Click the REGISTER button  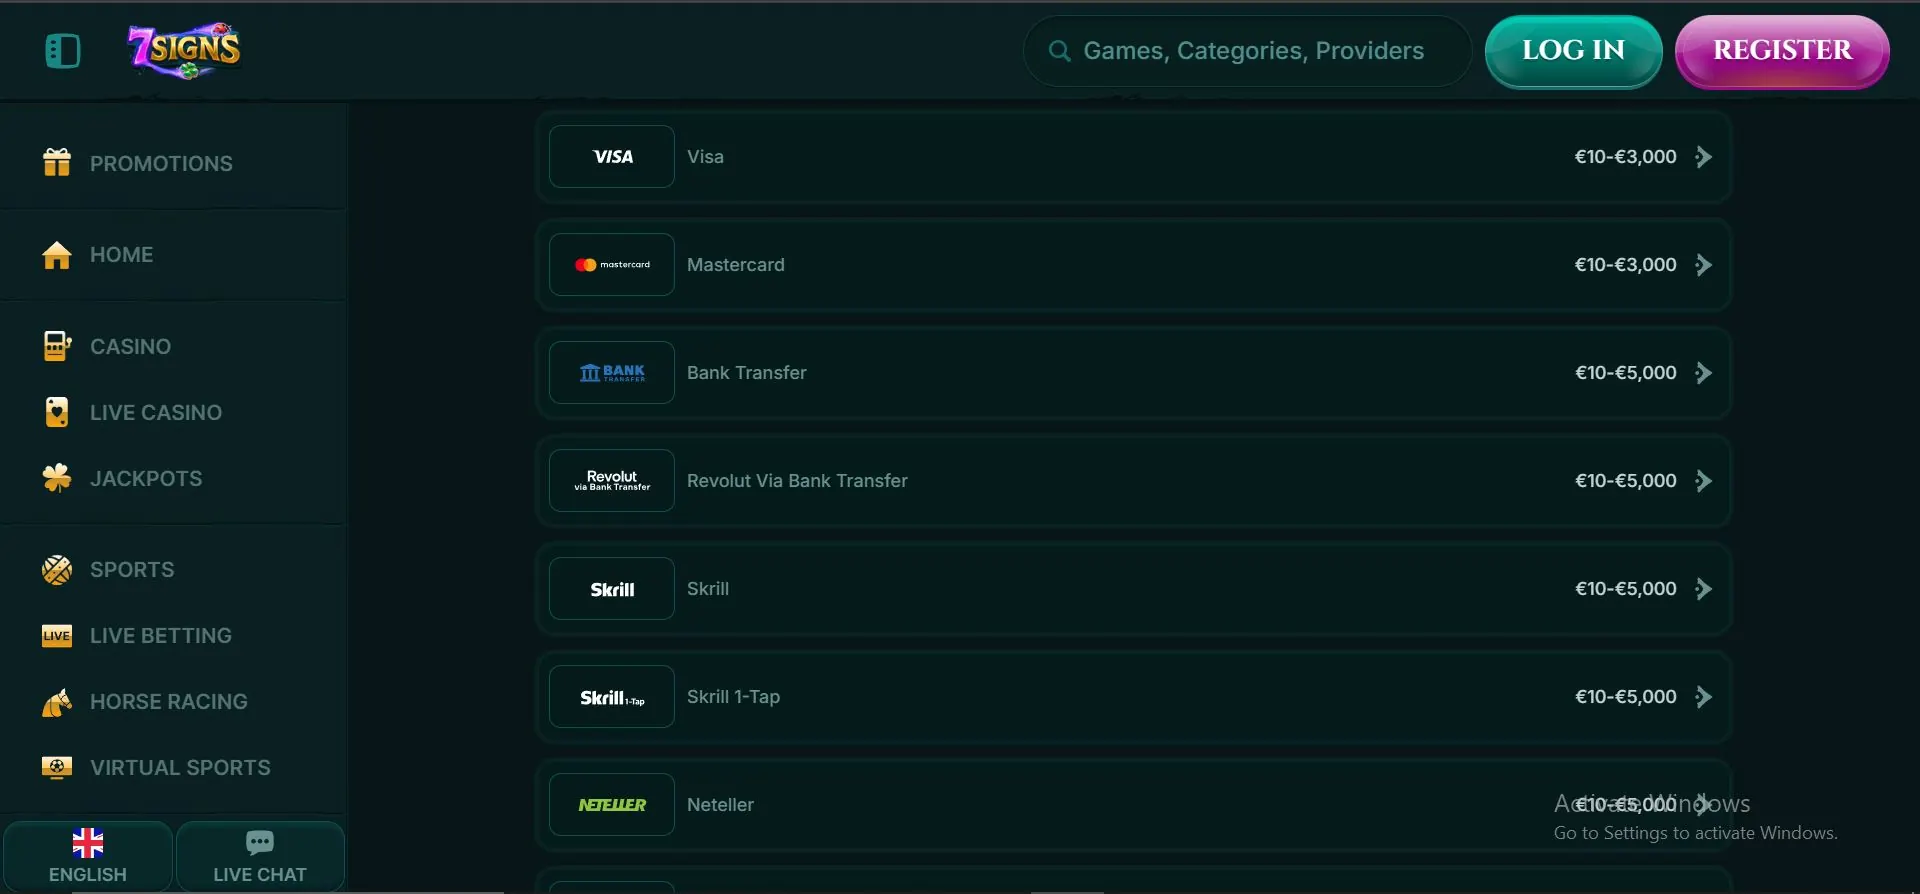pyautogui.click(x=1782, y=51)
